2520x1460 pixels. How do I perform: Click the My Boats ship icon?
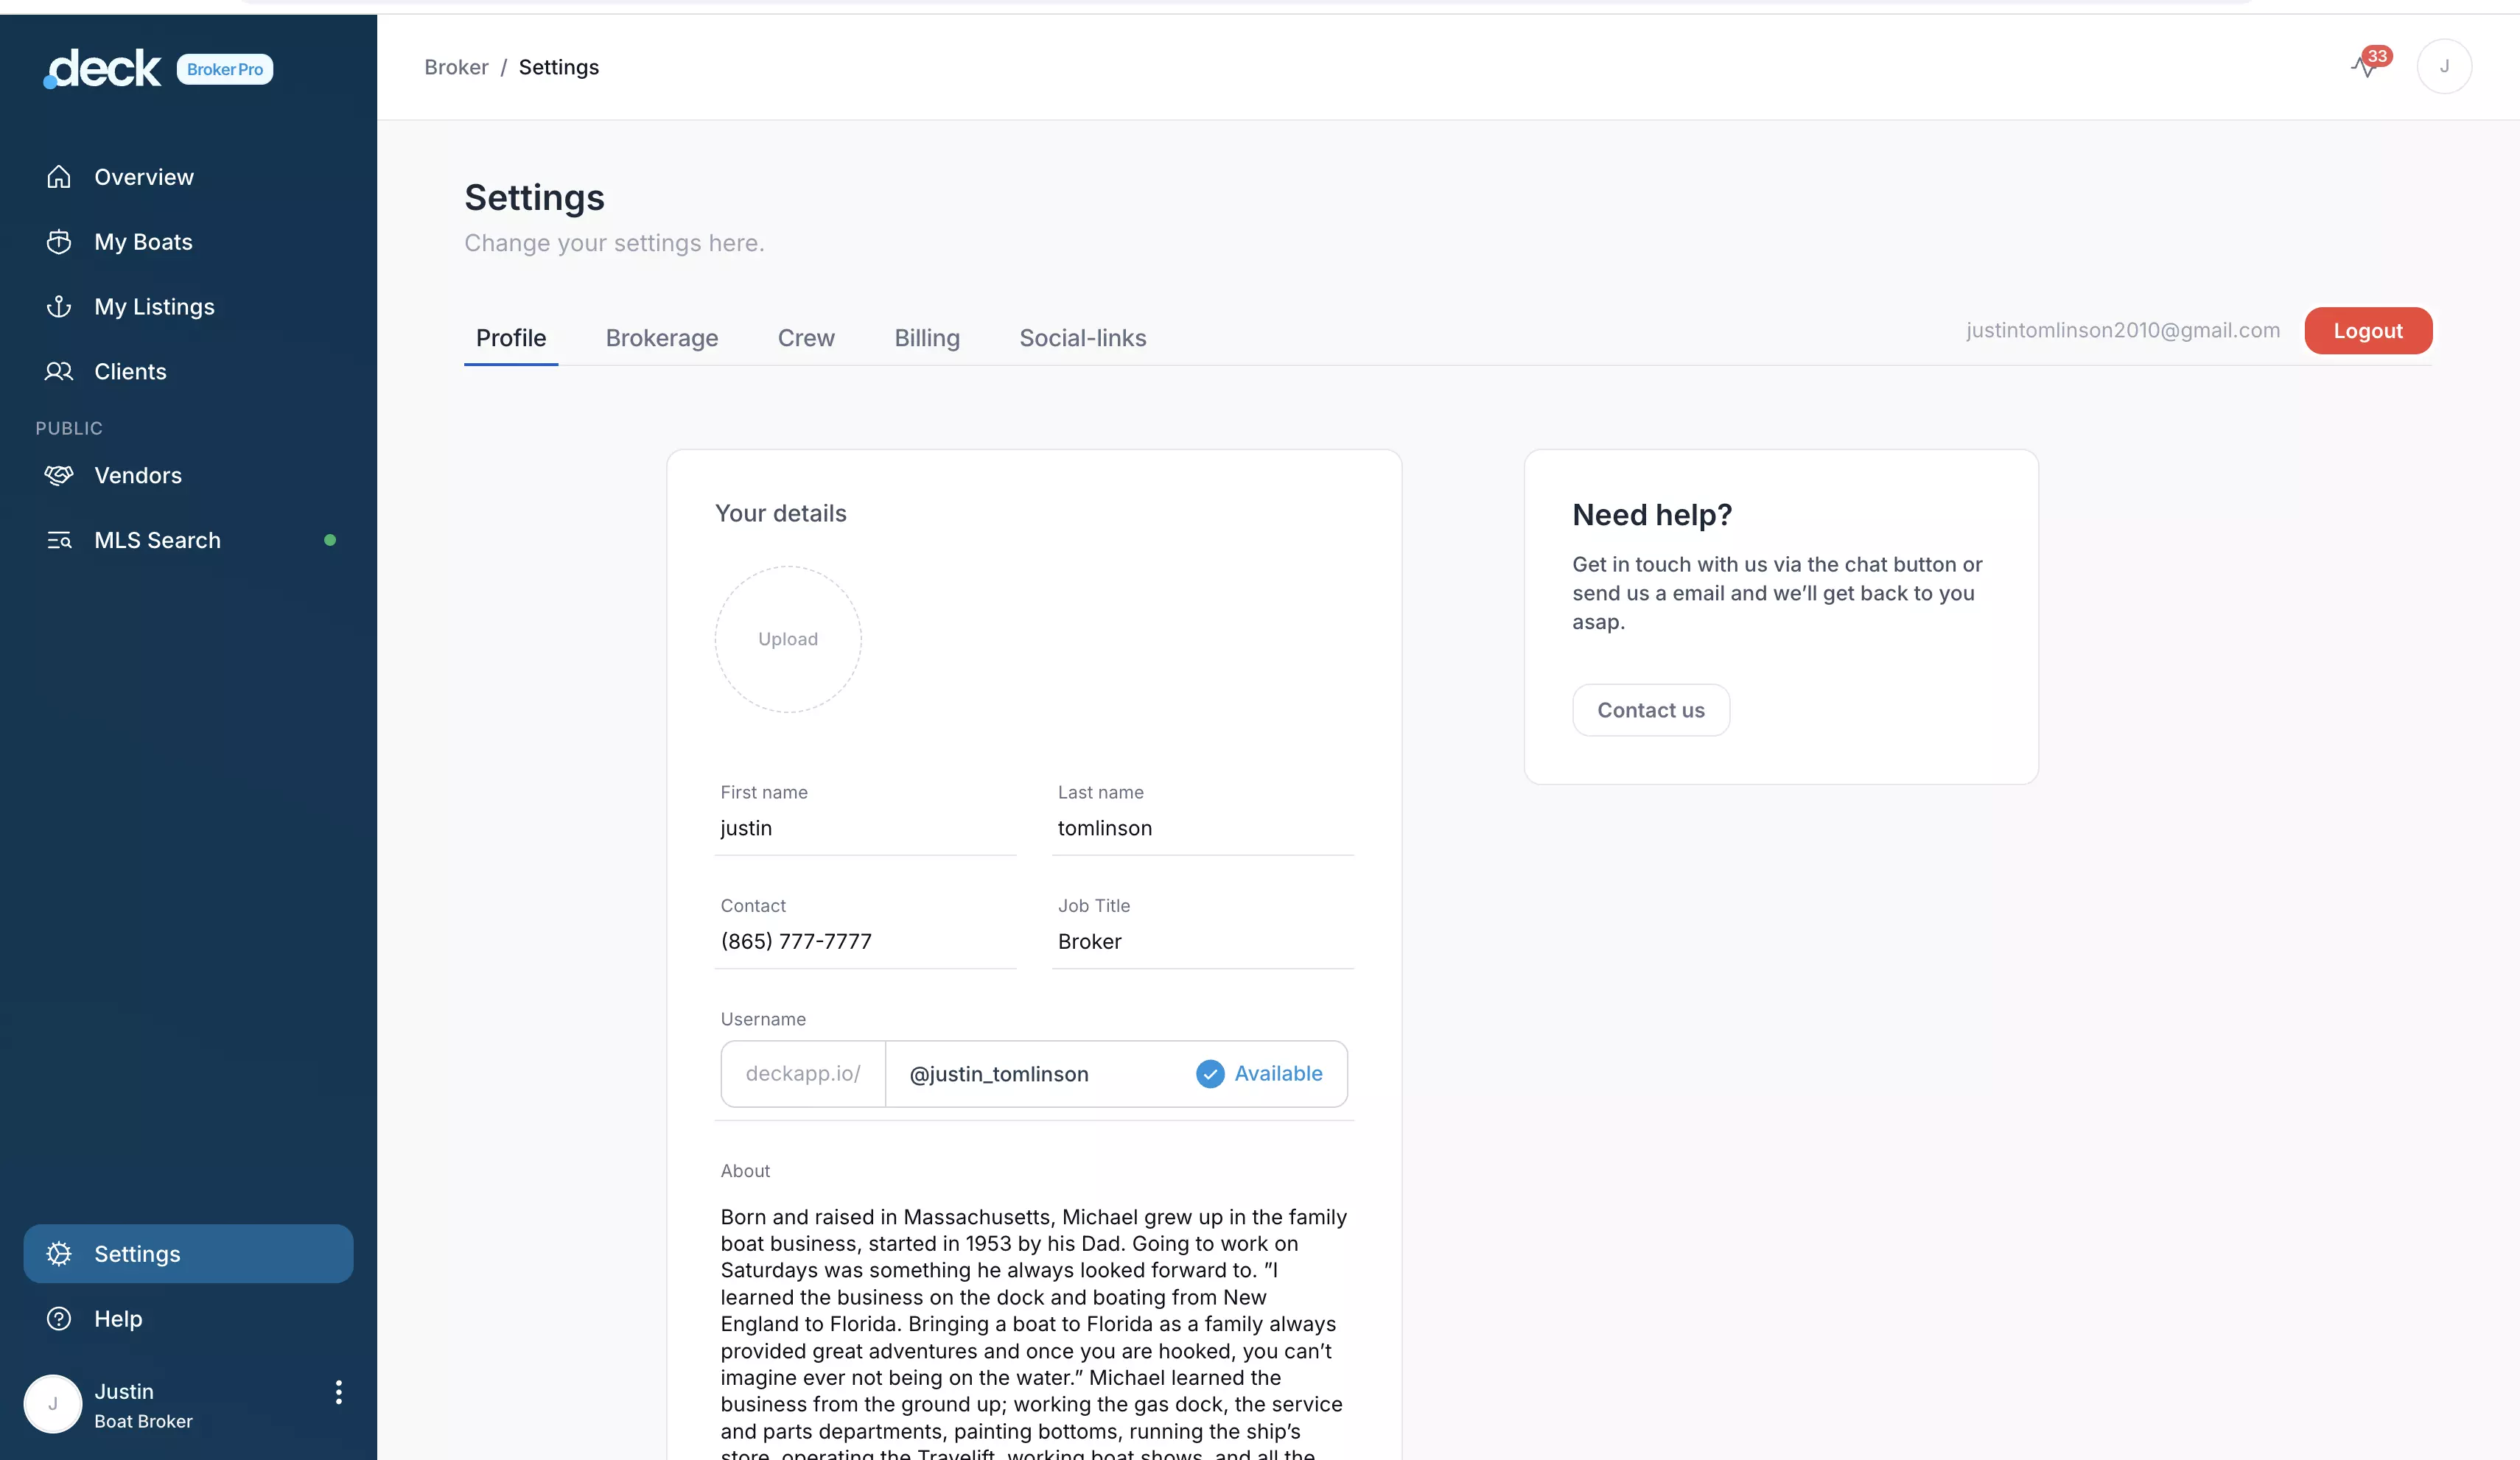[59, 242]
